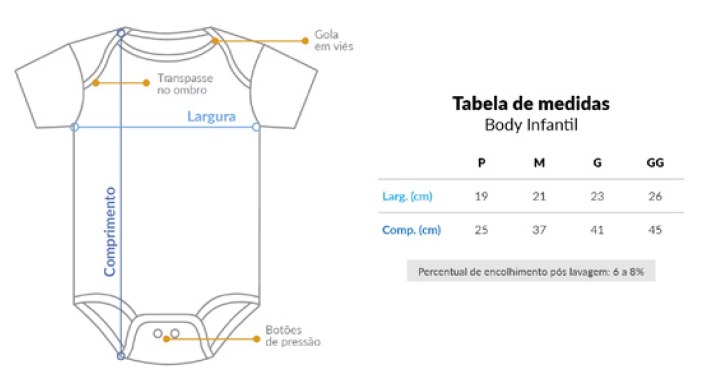Click the length value 37 for size M
This screenshot has width=702, height=376.
point(539,230)
